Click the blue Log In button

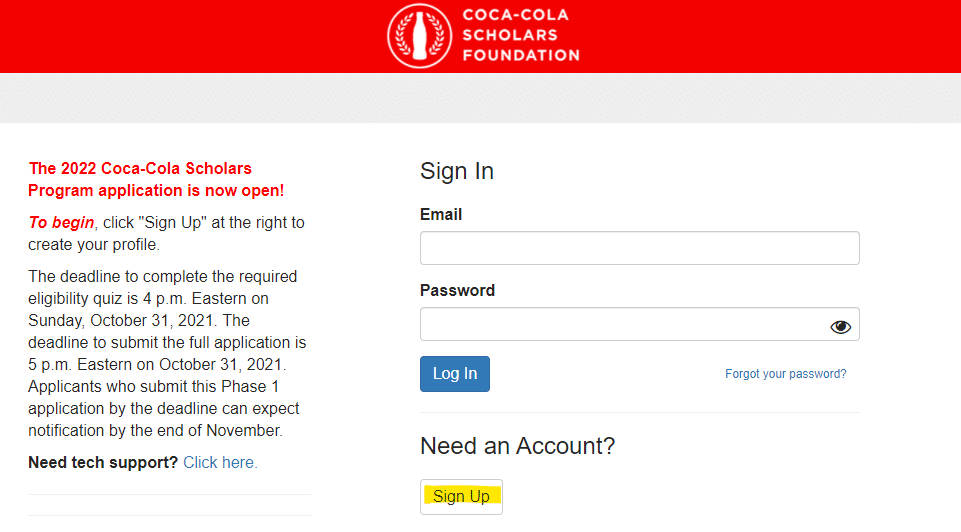[455, 374]
